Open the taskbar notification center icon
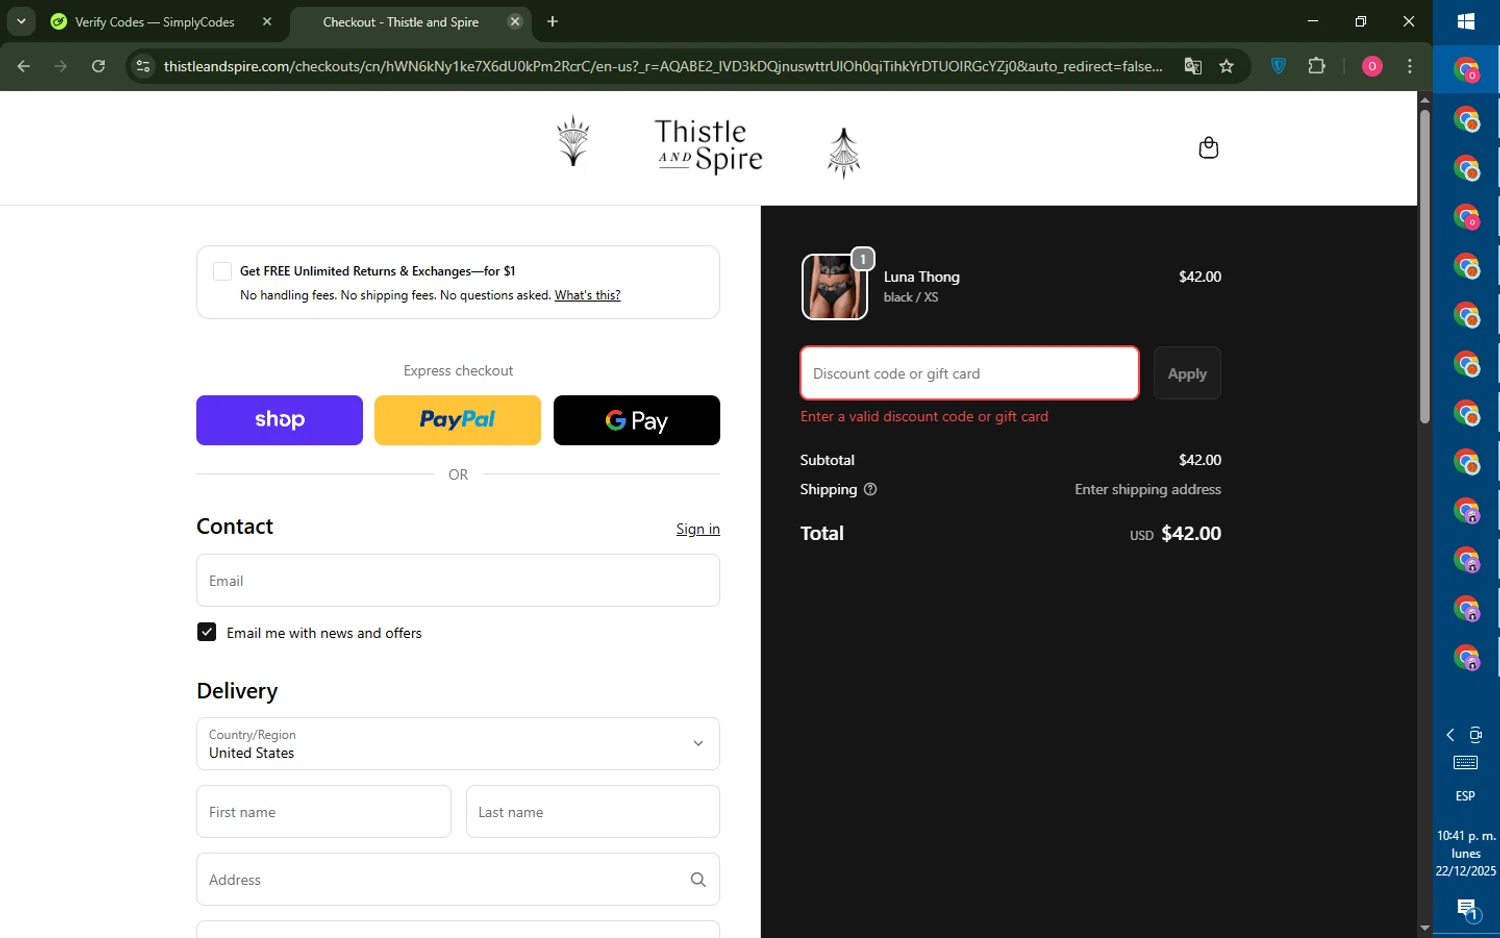 click(x=1466, y=909)
